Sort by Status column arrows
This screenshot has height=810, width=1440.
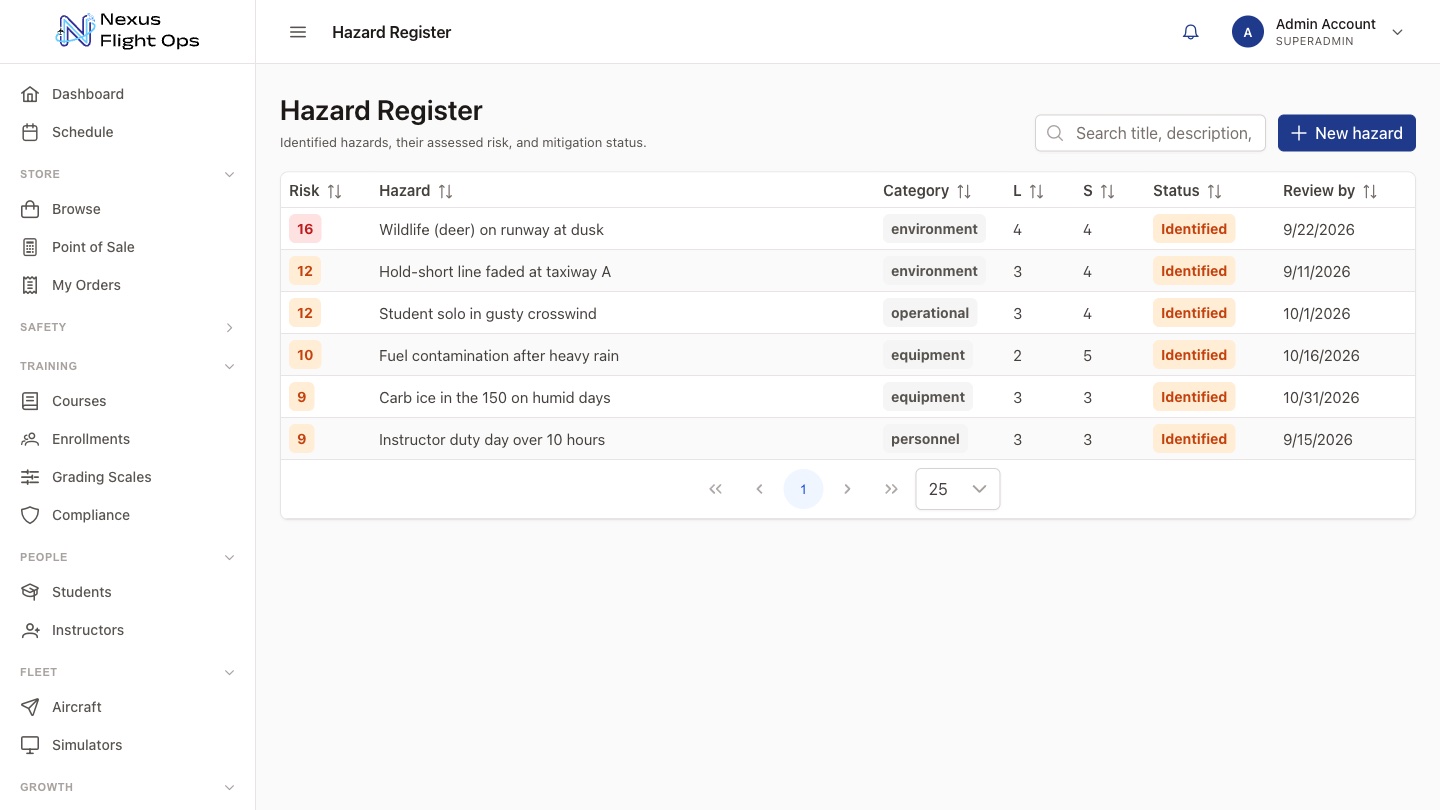(x=1214, y=191)
